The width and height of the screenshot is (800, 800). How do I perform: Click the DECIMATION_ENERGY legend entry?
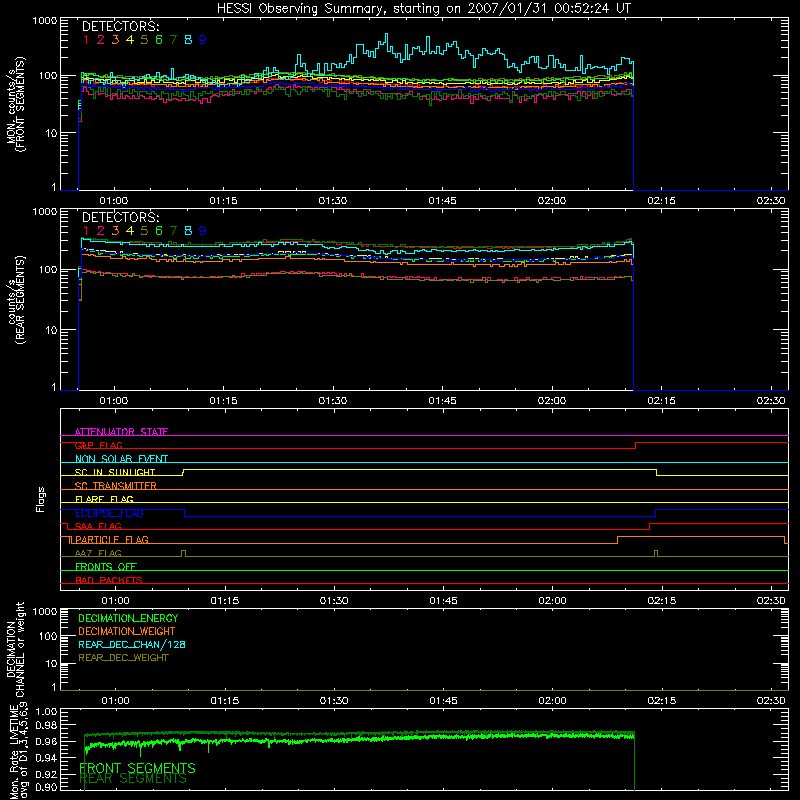point(128,618)
